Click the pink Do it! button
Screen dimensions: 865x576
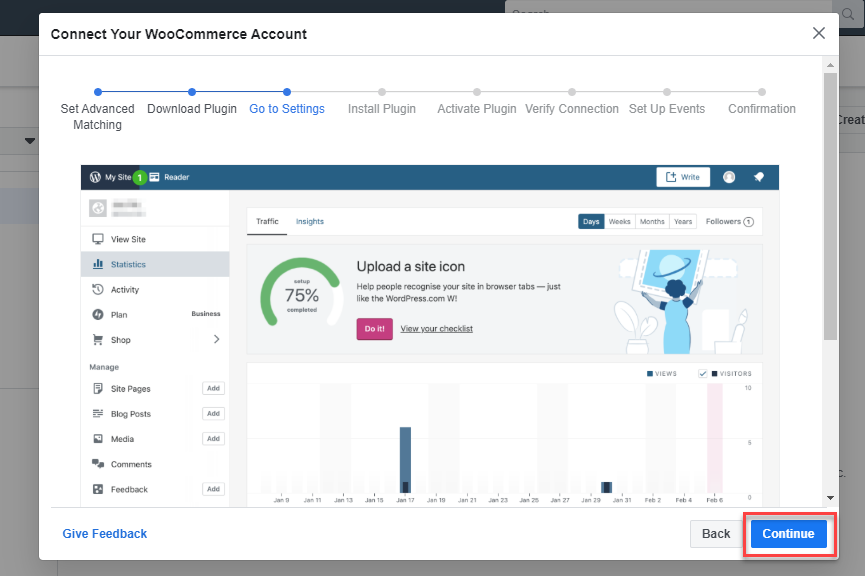tap(375, 328)
